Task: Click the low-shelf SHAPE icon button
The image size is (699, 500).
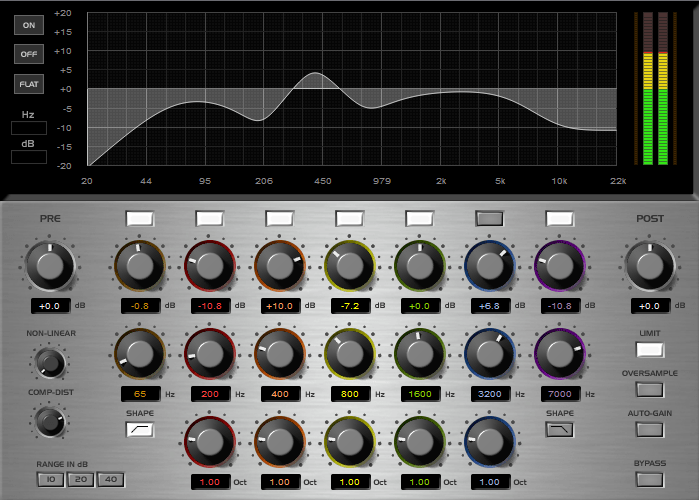Action: click(139, 430)
